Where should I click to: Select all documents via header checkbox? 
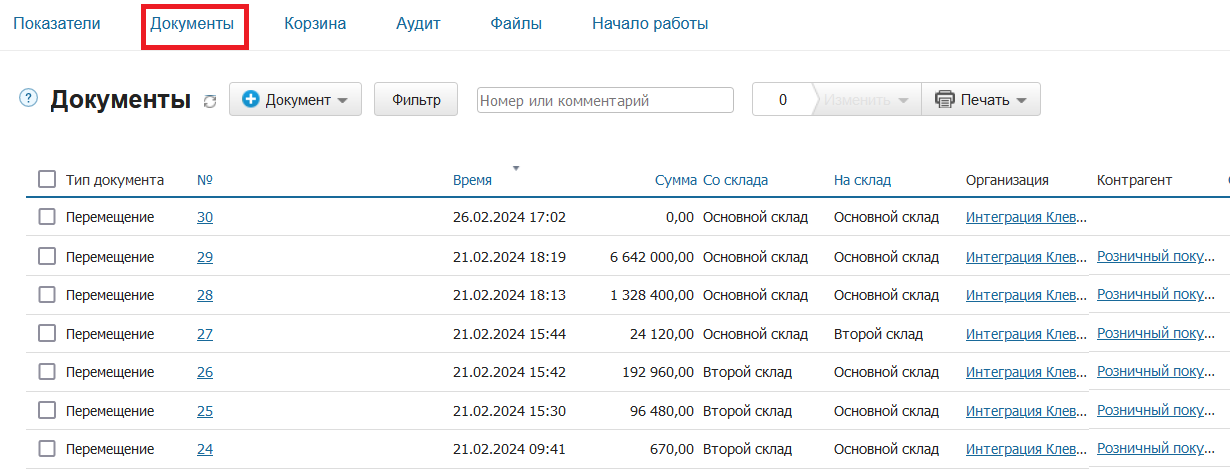point(47,180)
